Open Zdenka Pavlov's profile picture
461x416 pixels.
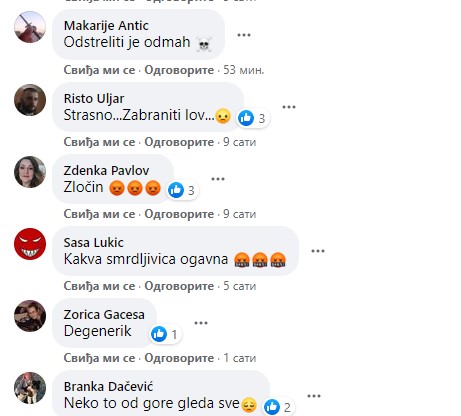(30, 172)
